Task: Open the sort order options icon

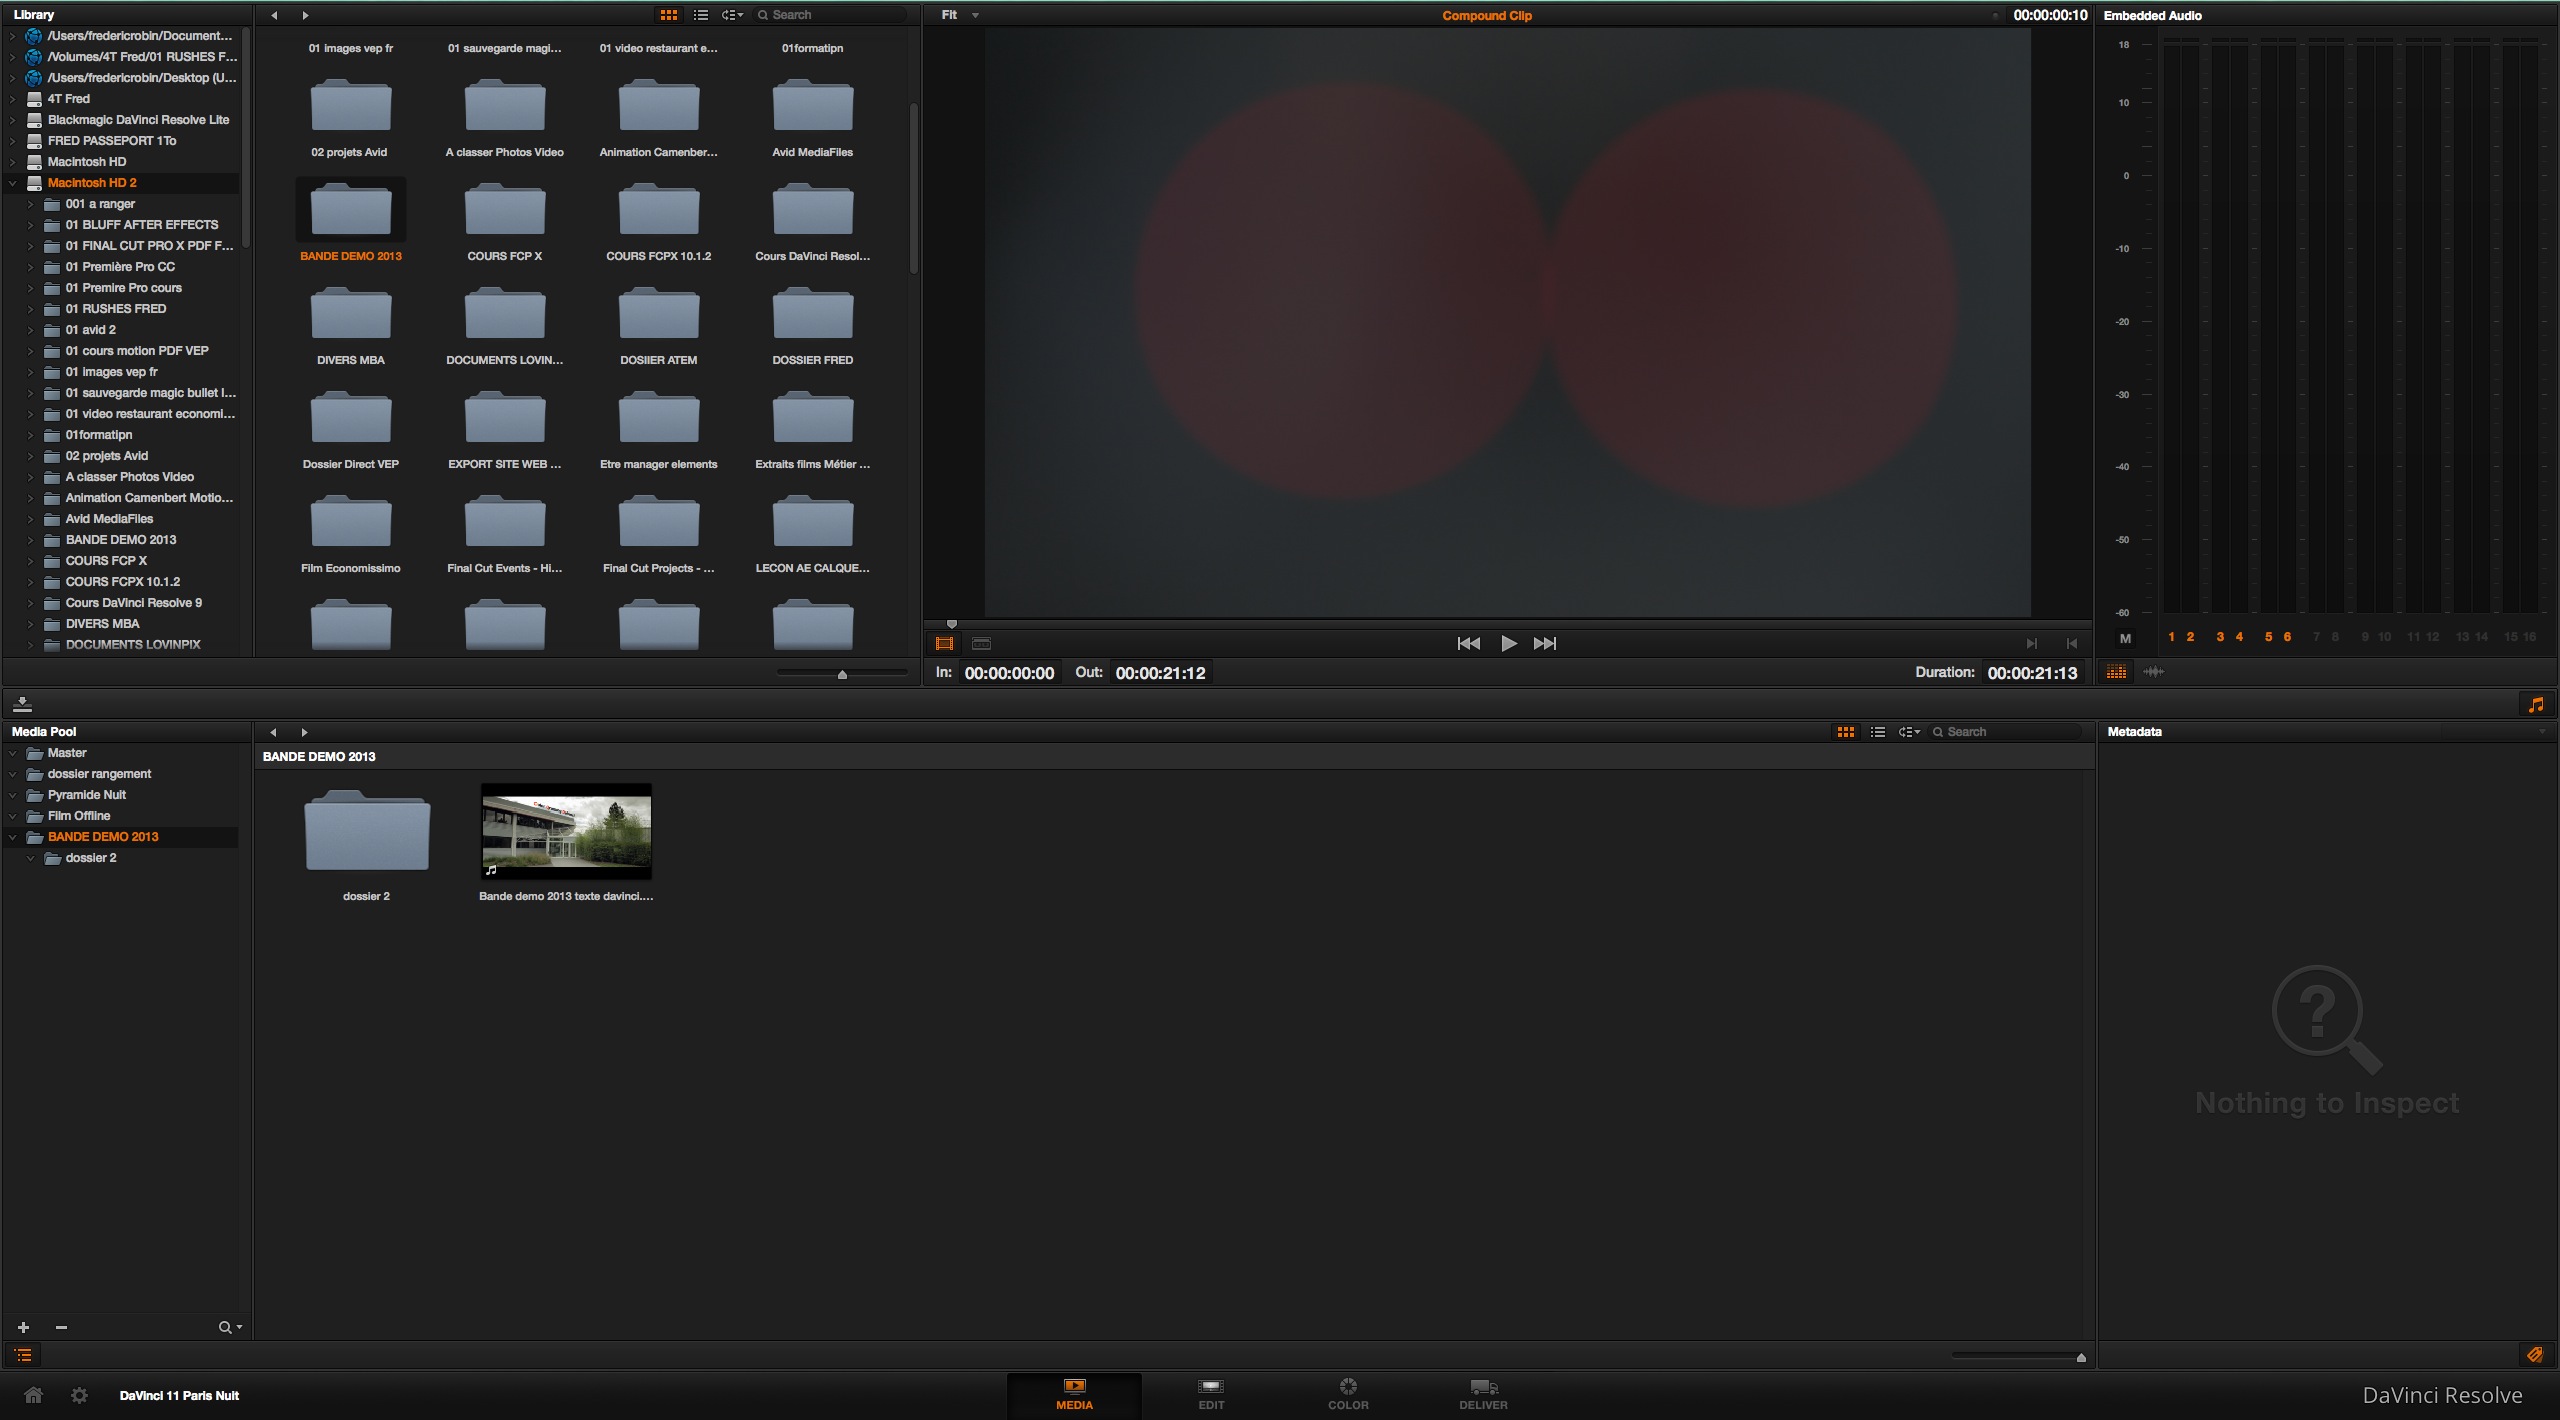Action: point(732,14)
